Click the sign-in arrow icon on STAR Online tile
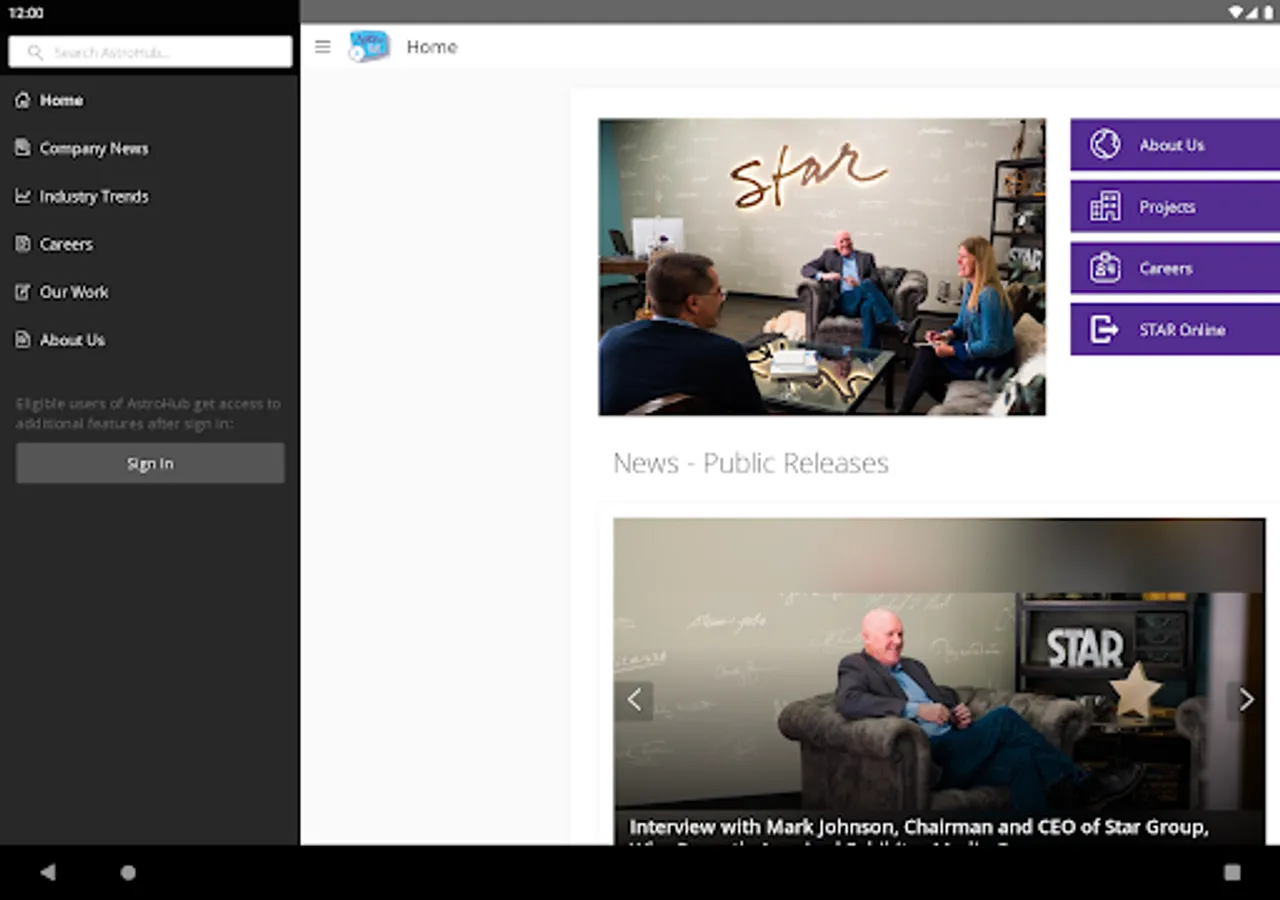Viewport: 1280px width, 900px height. coord(1104,330)
